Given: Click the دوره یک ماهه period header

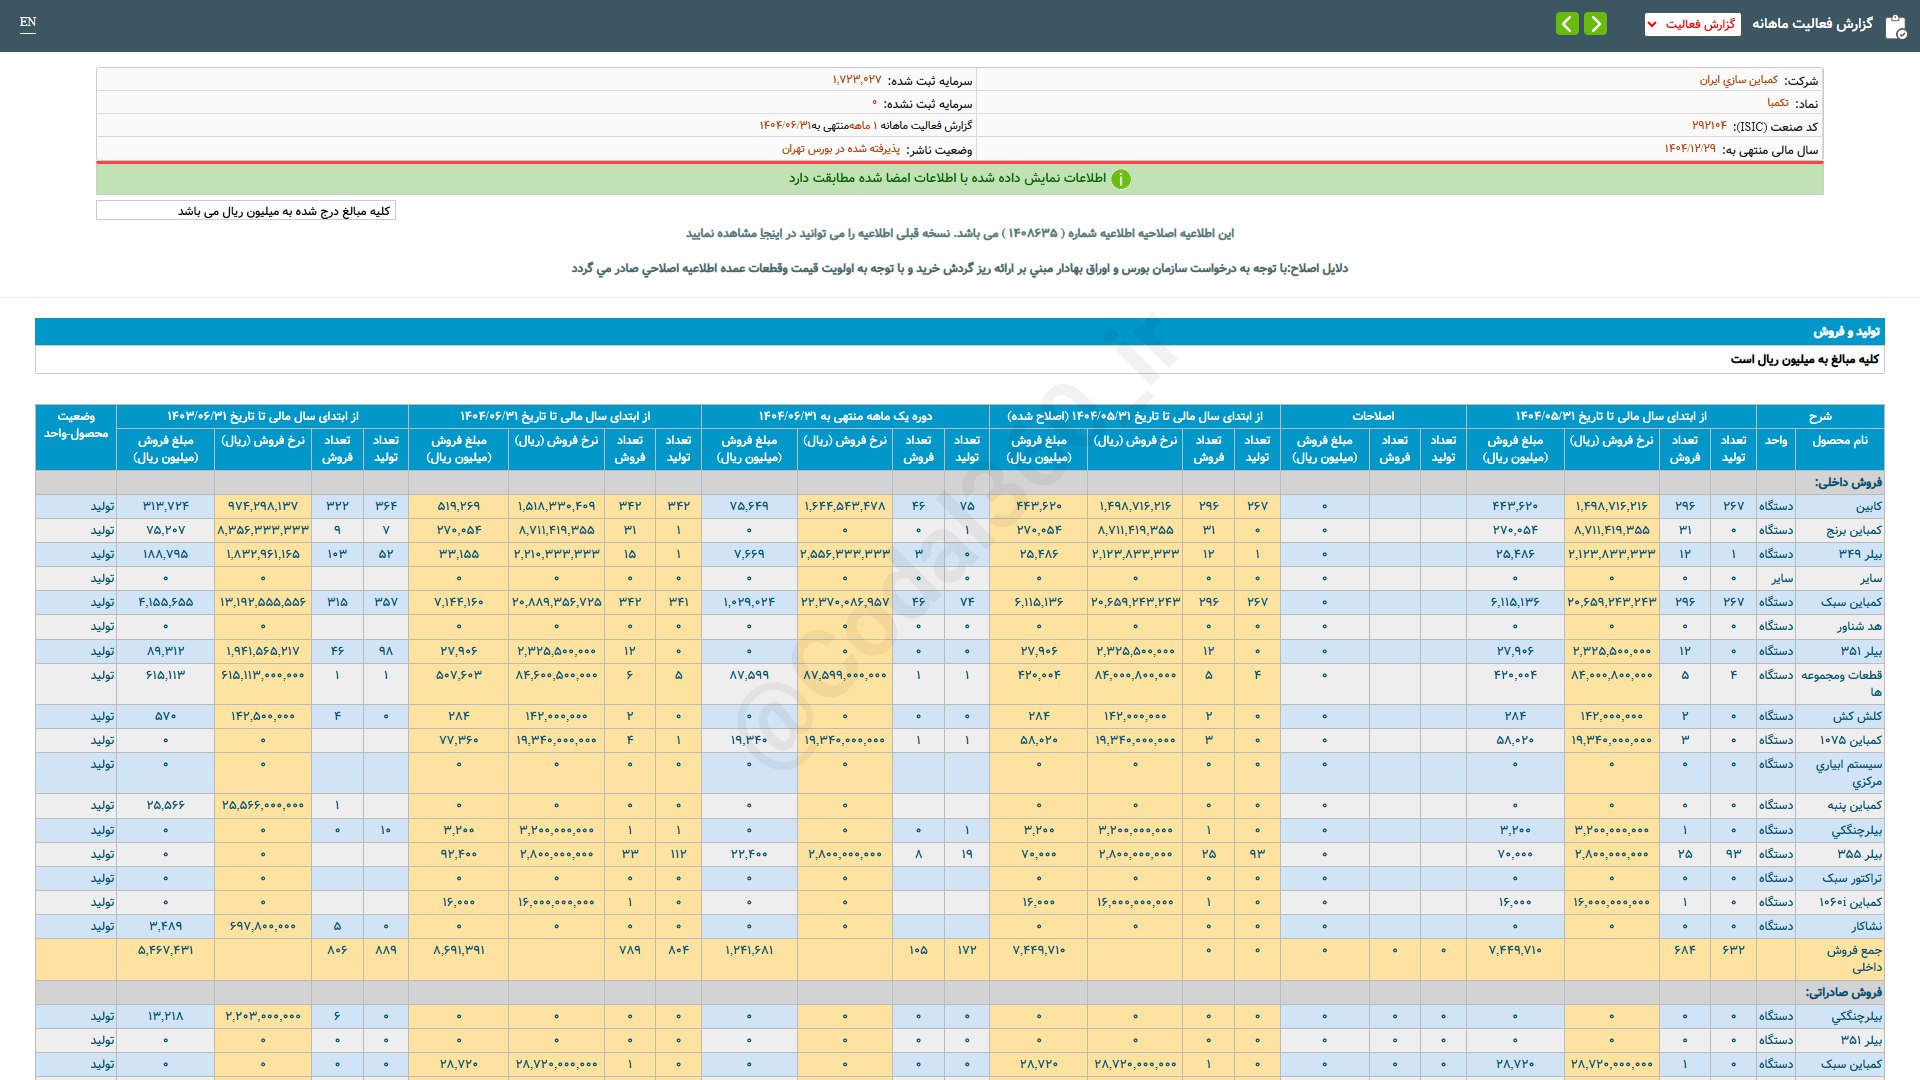Looking at the screenshot, I should 845,416.
